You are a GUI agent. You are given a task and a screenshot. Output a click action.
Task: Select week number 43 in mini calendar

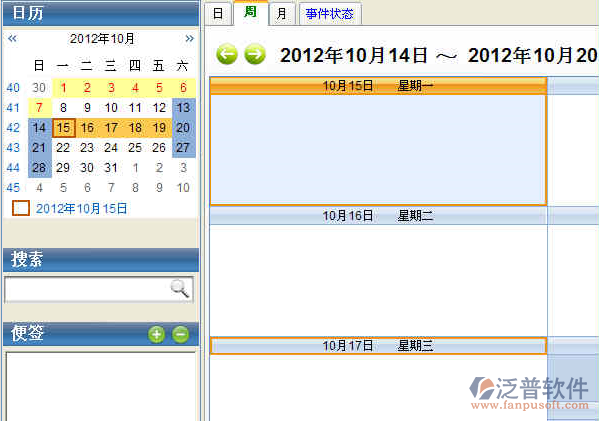(13, 147)
